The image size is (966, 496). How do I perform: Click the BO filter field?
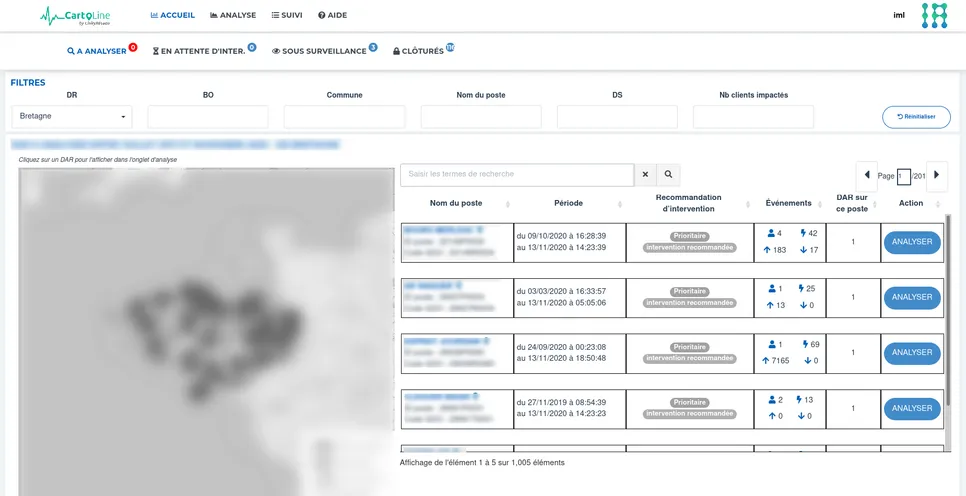pyautogui.click(x=208, y=116)
